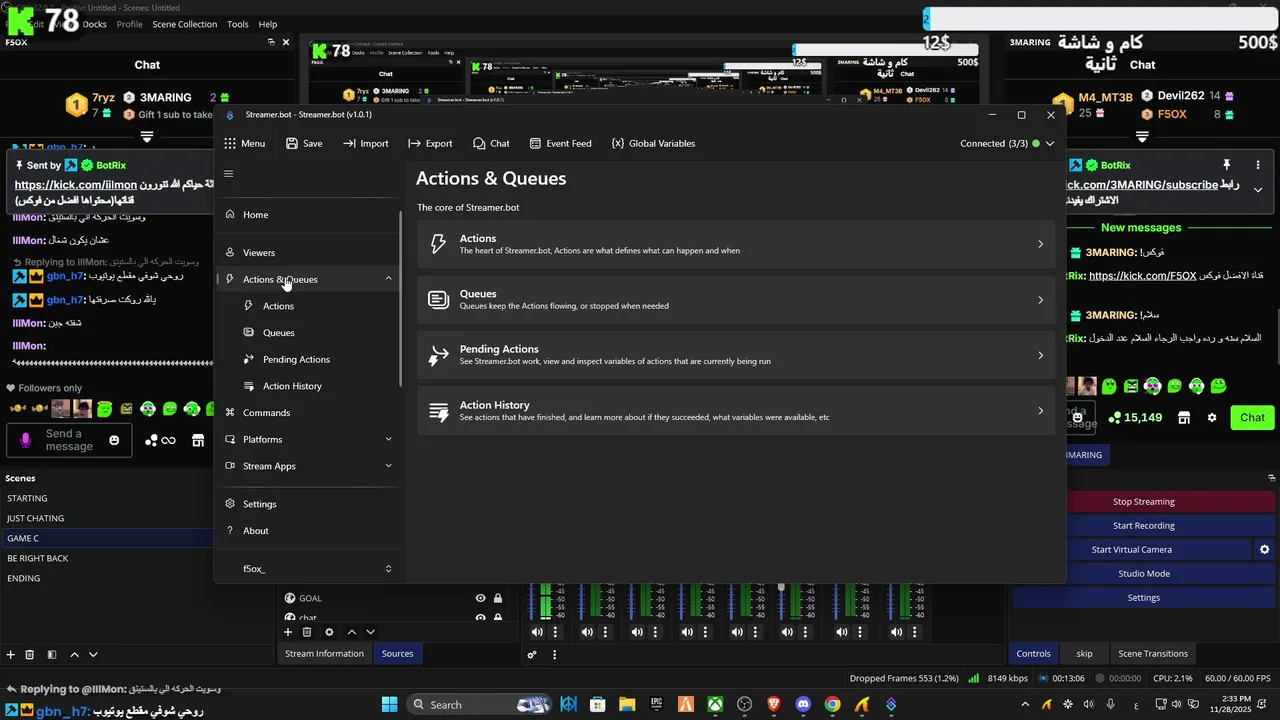Click the Queues card arrow

click(x=1040, y=300)
